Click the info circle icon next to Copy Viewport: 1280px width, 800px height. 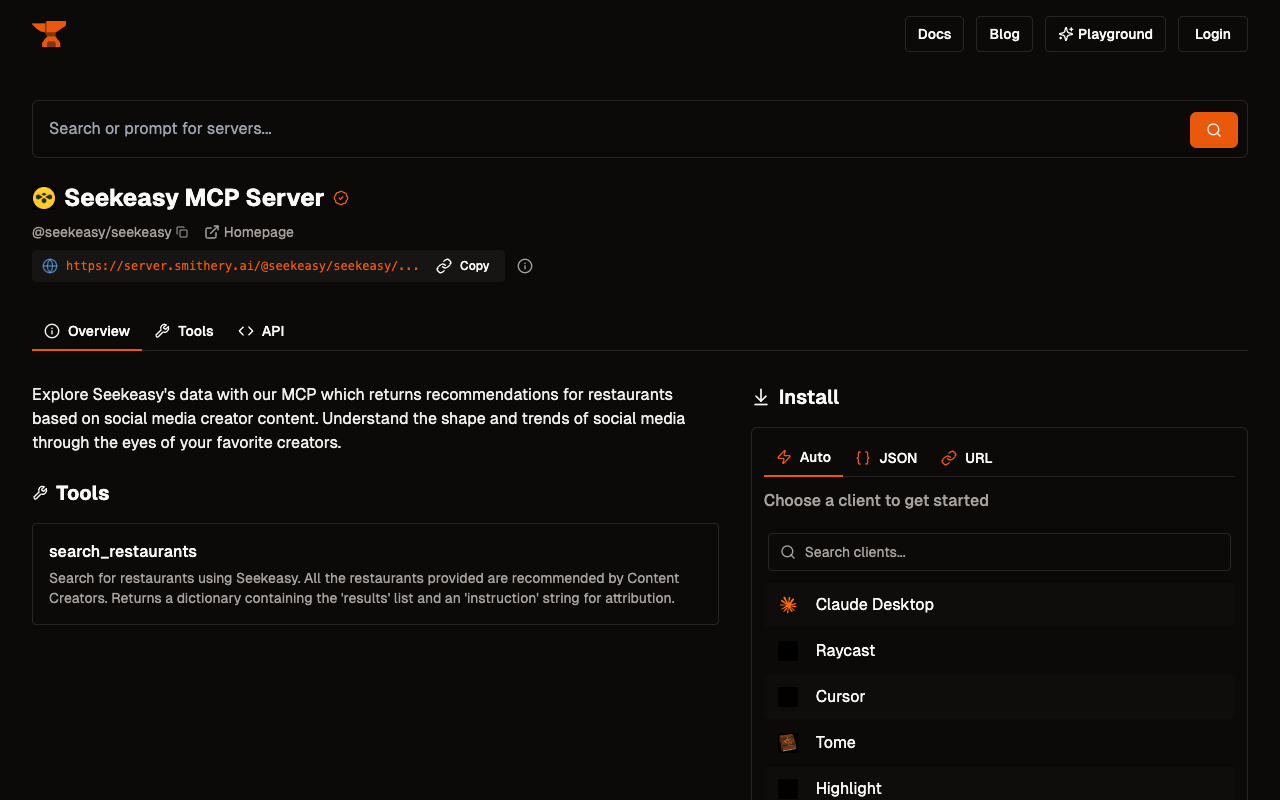pyautogui.click(x=525, y=266)
